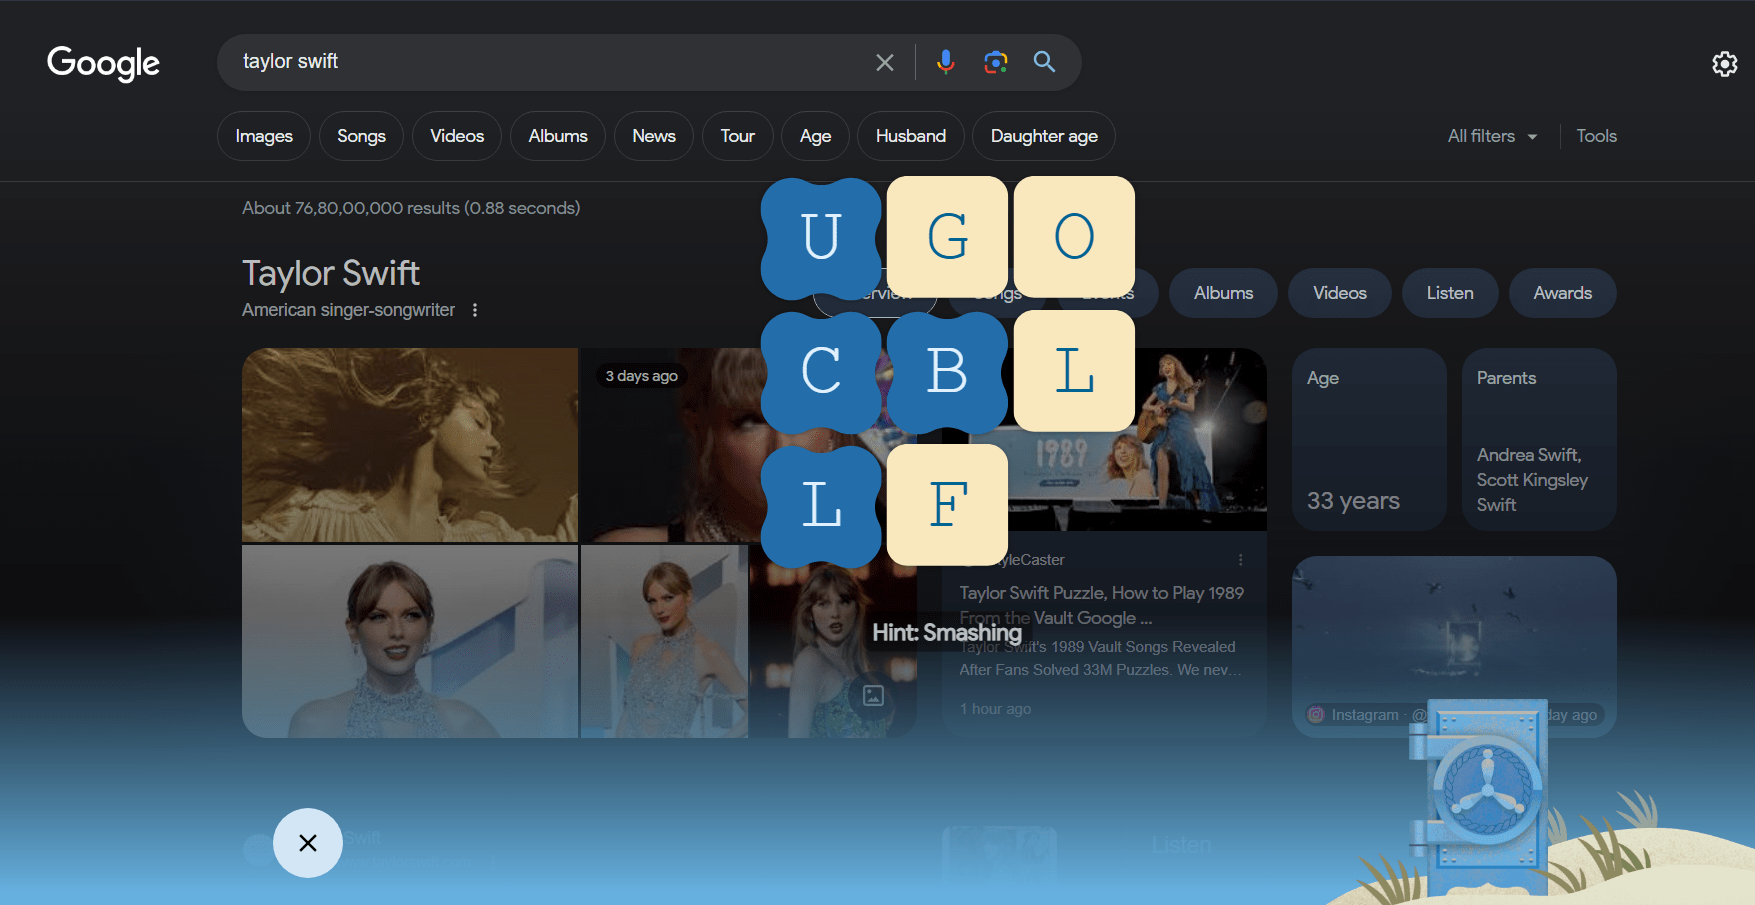This screenshot has width=1755, height=905.
Task: Open the Albums tab in knowledge panel
Action: coord(1223,293)
